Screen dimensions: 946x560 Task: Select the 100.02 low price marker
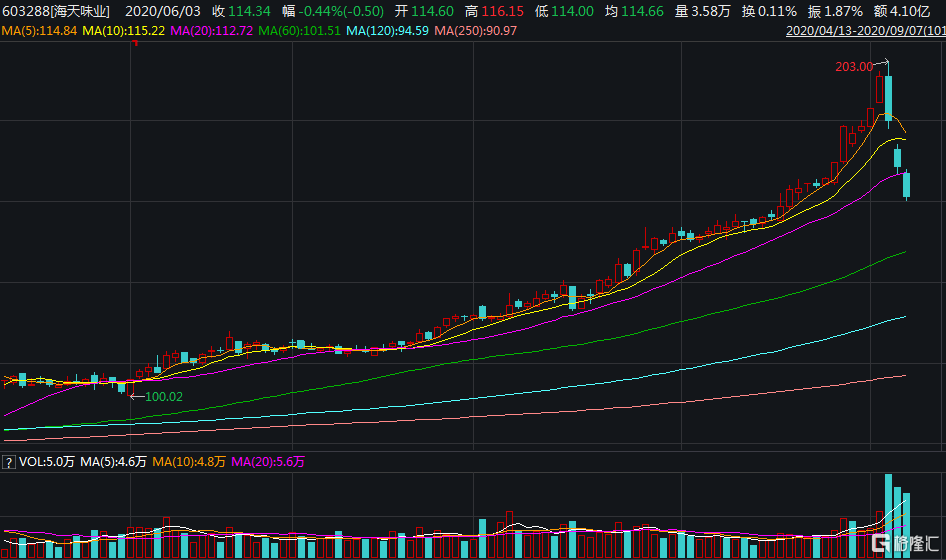click(x=163, y=396)
